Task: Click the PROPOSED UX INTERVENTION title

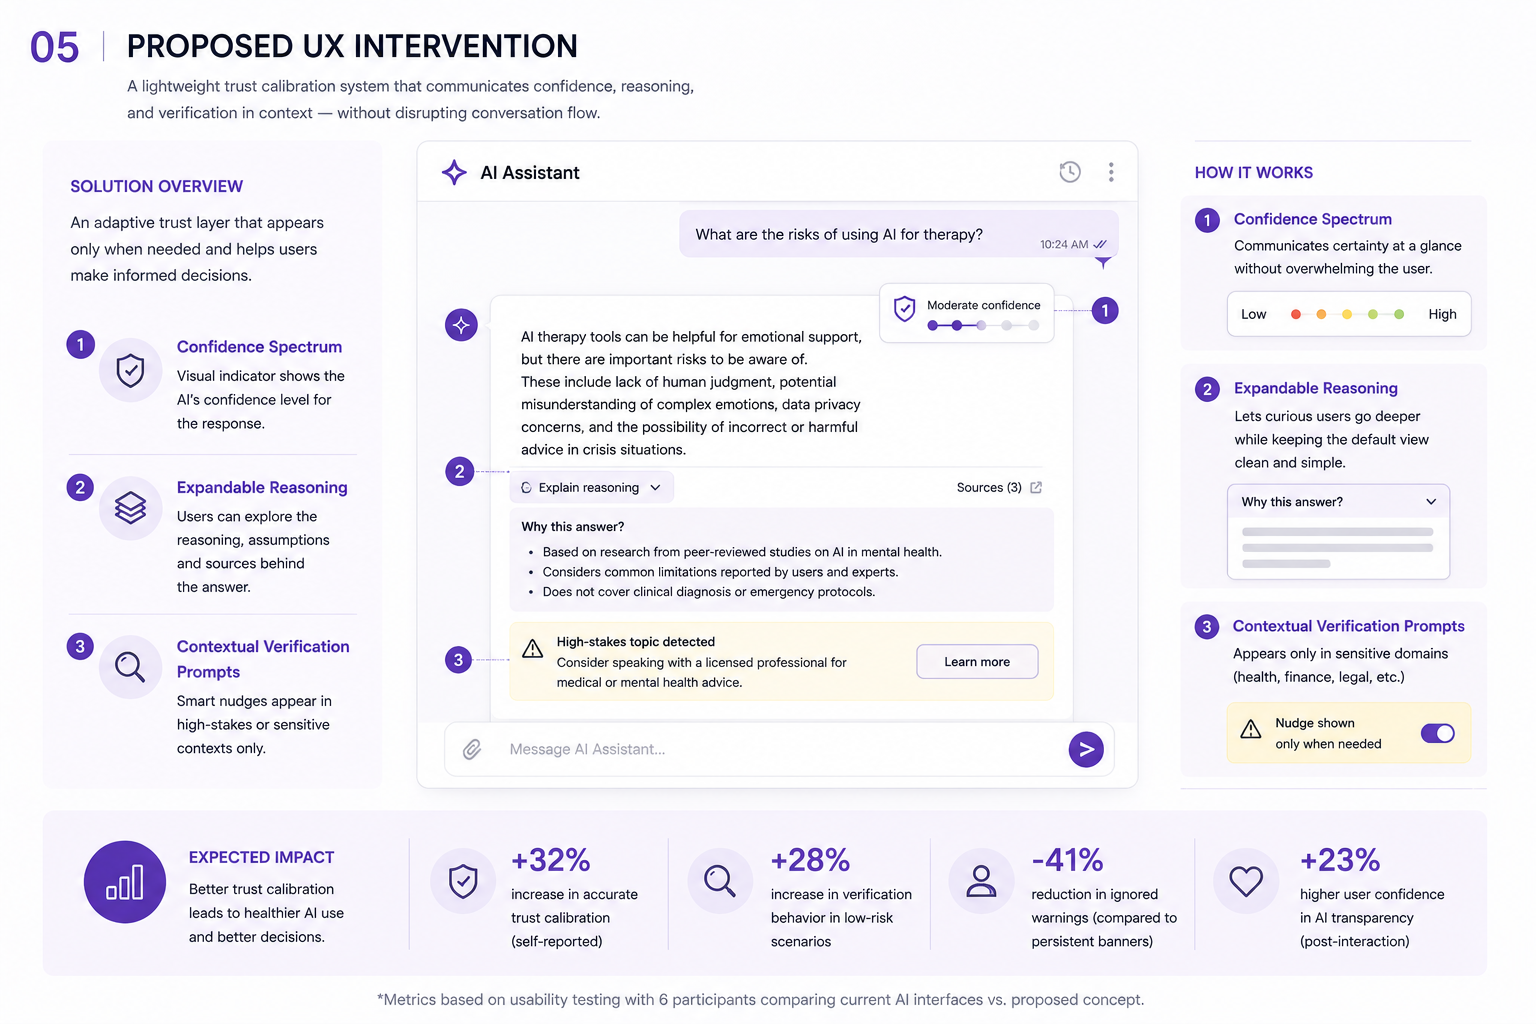Action: point(352,46)
